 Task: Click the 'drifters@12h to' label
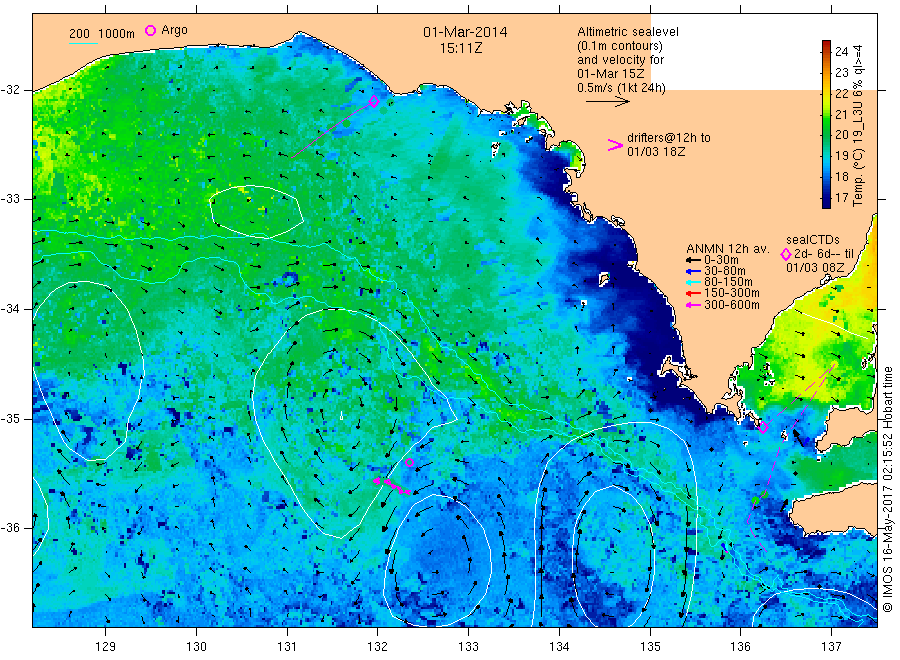click(669, 138)
